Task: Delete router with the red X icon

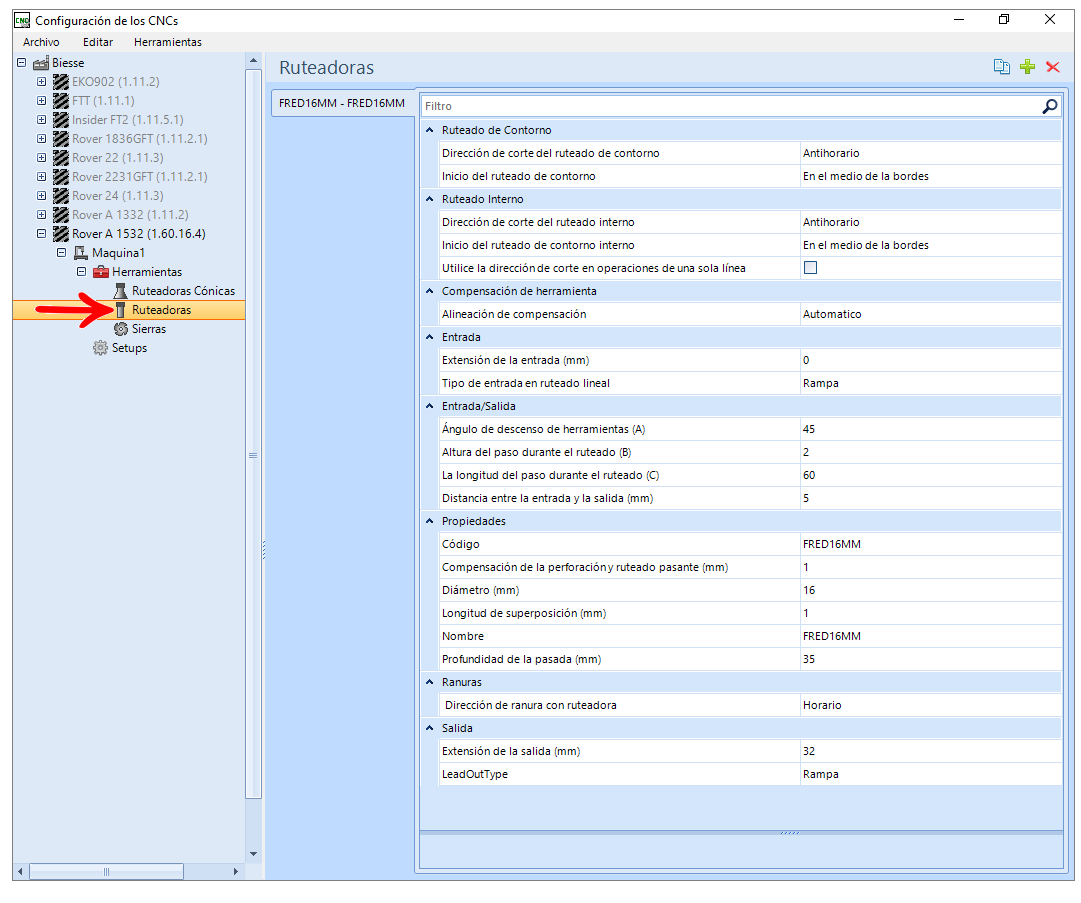Action: click(x=1052, y=67)
